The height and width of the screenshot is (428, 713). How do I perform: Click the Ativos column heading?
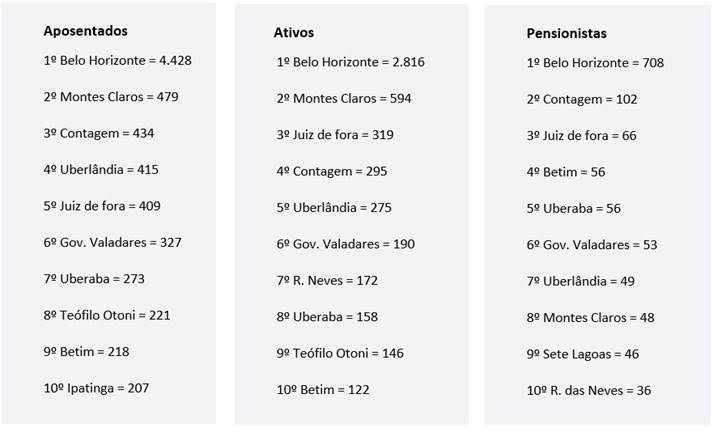[x=293, y=32]
